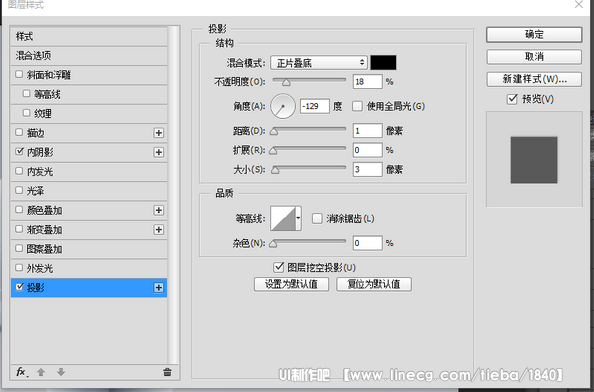This screenshot has height=392, width=594.
Task: Click the 取消 button
Action: [x=534, y=57]
